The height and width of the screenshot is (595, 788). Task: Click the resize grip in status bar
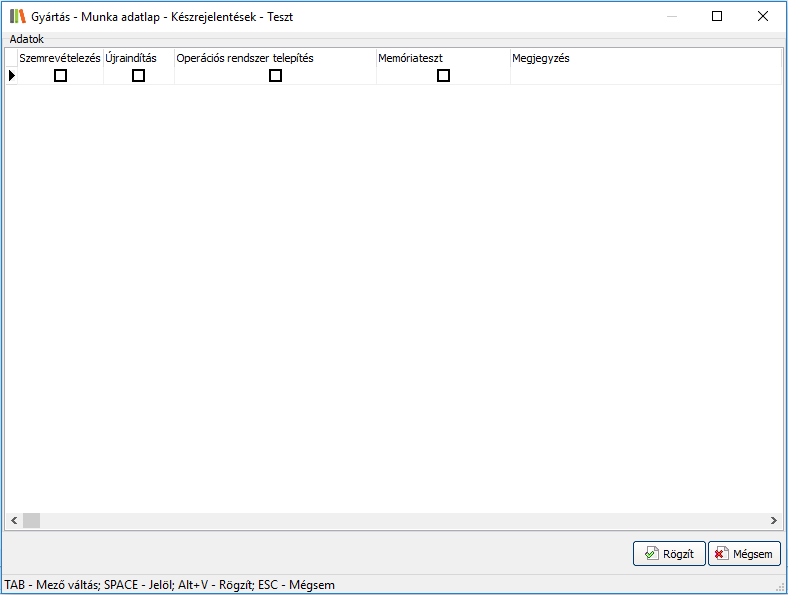(780, 587)
